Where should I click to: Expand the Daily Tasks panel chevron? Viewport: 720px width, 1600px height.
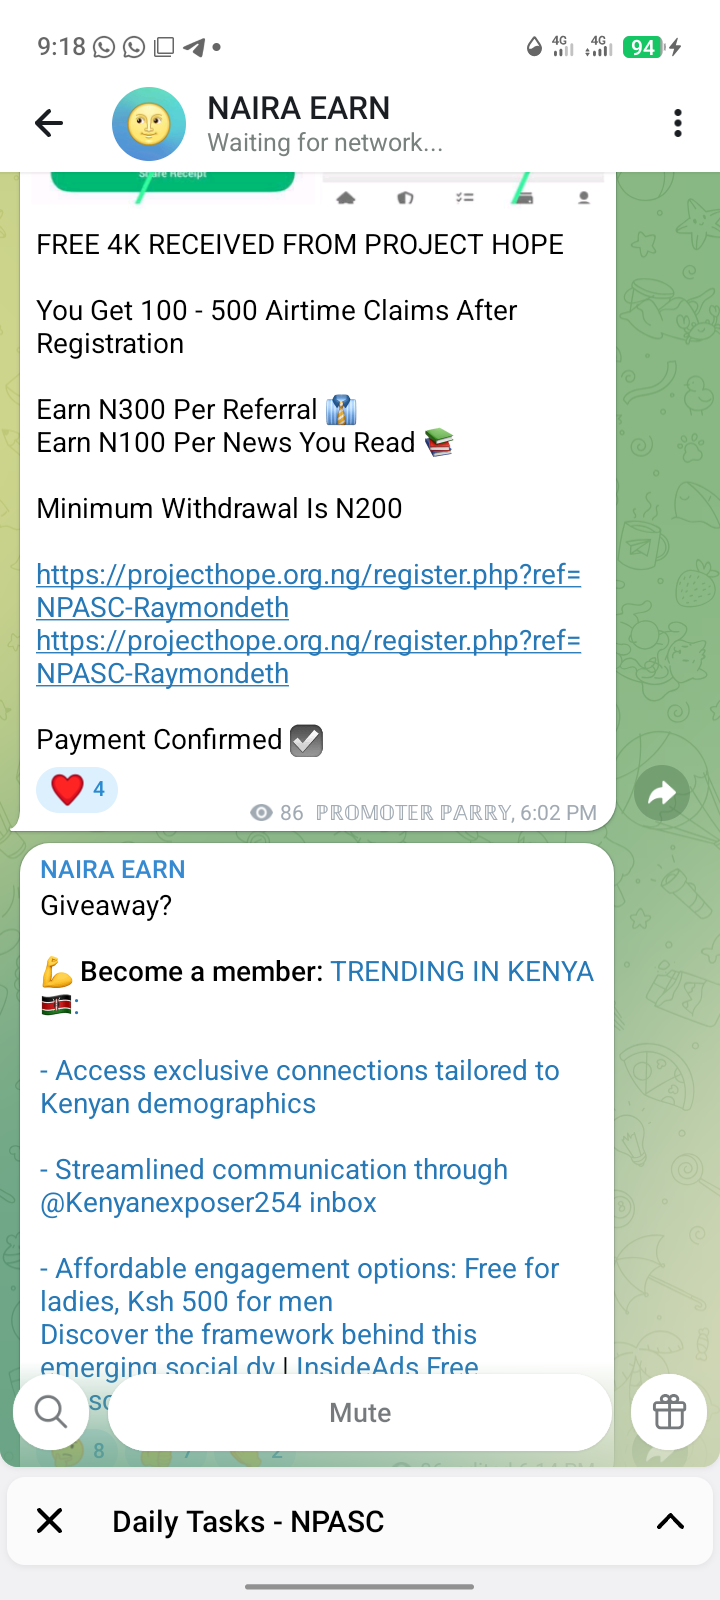[x=670, y=1521]
